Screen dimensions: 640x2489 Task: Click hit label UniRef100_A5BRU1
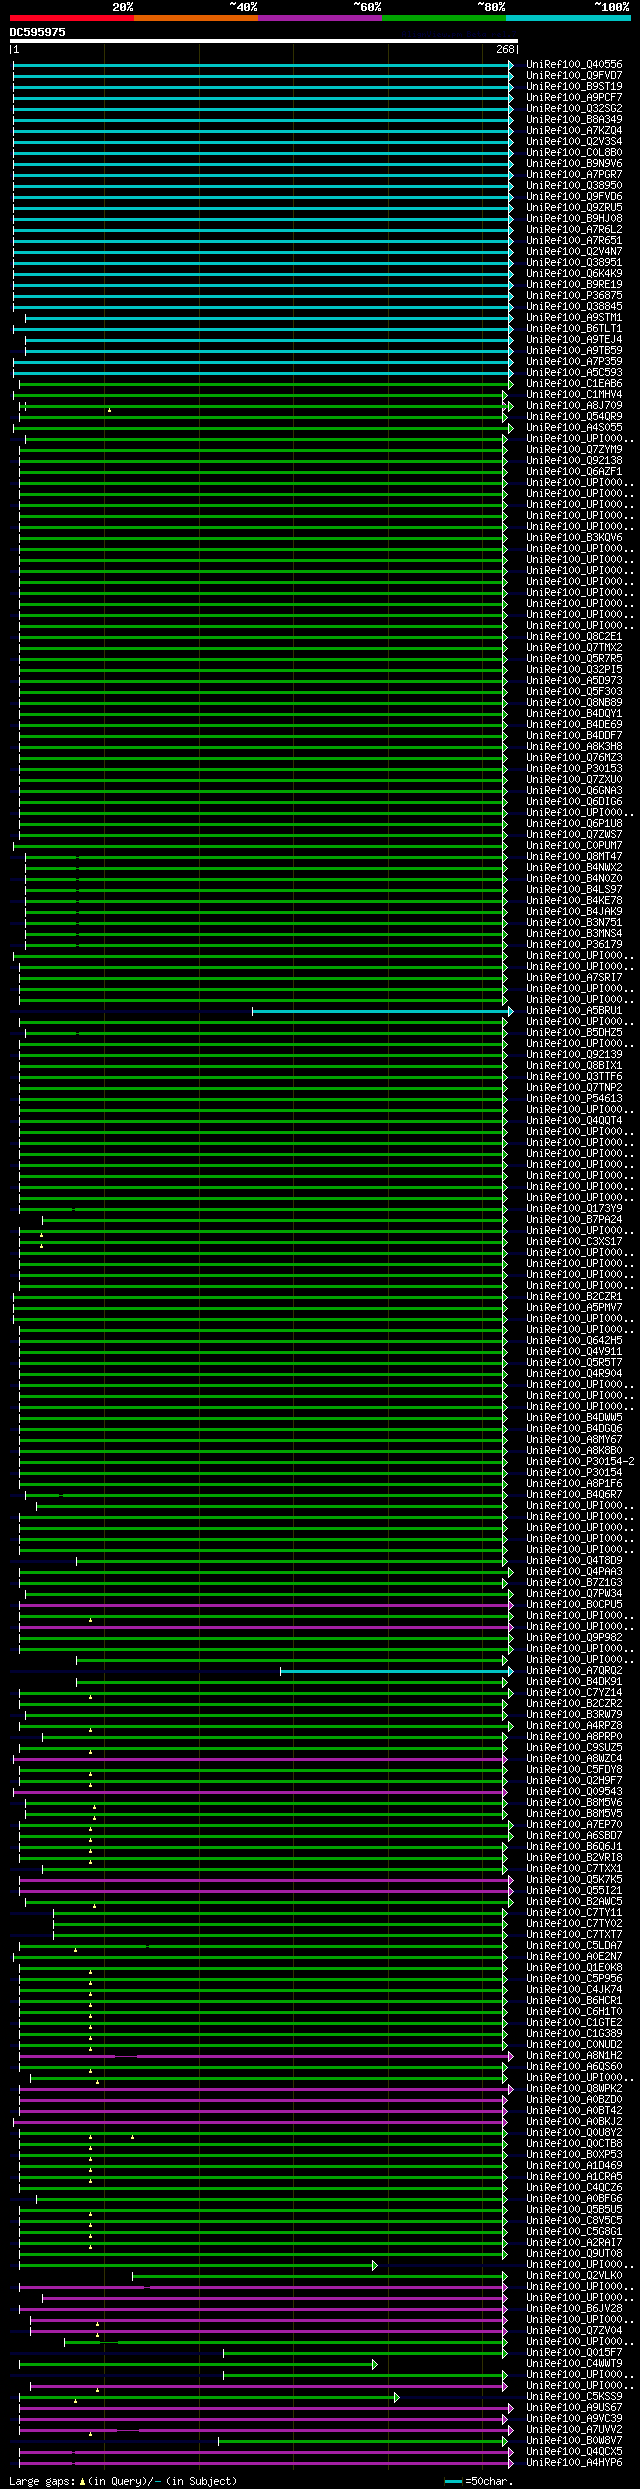pyautogui.click(x=574, y=1011)
